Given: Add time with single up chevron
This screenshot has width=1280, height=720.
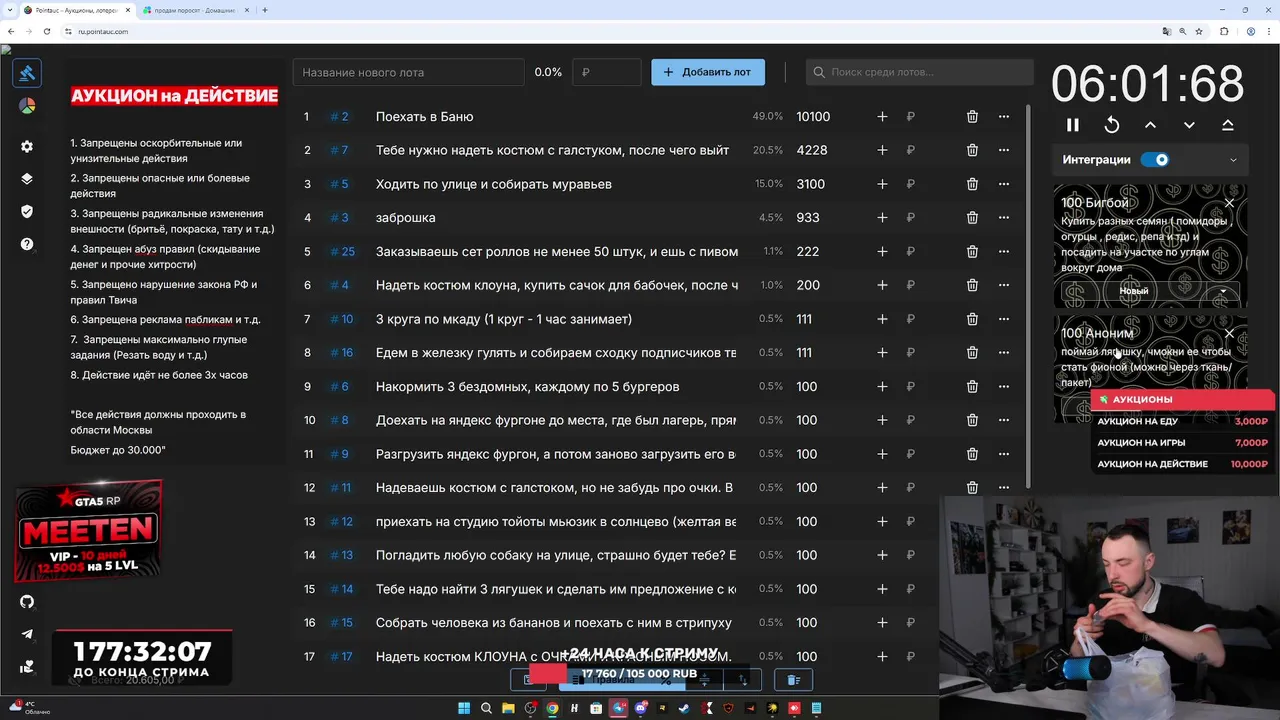Looking at the screenshot, I should tap(1150, 125).
